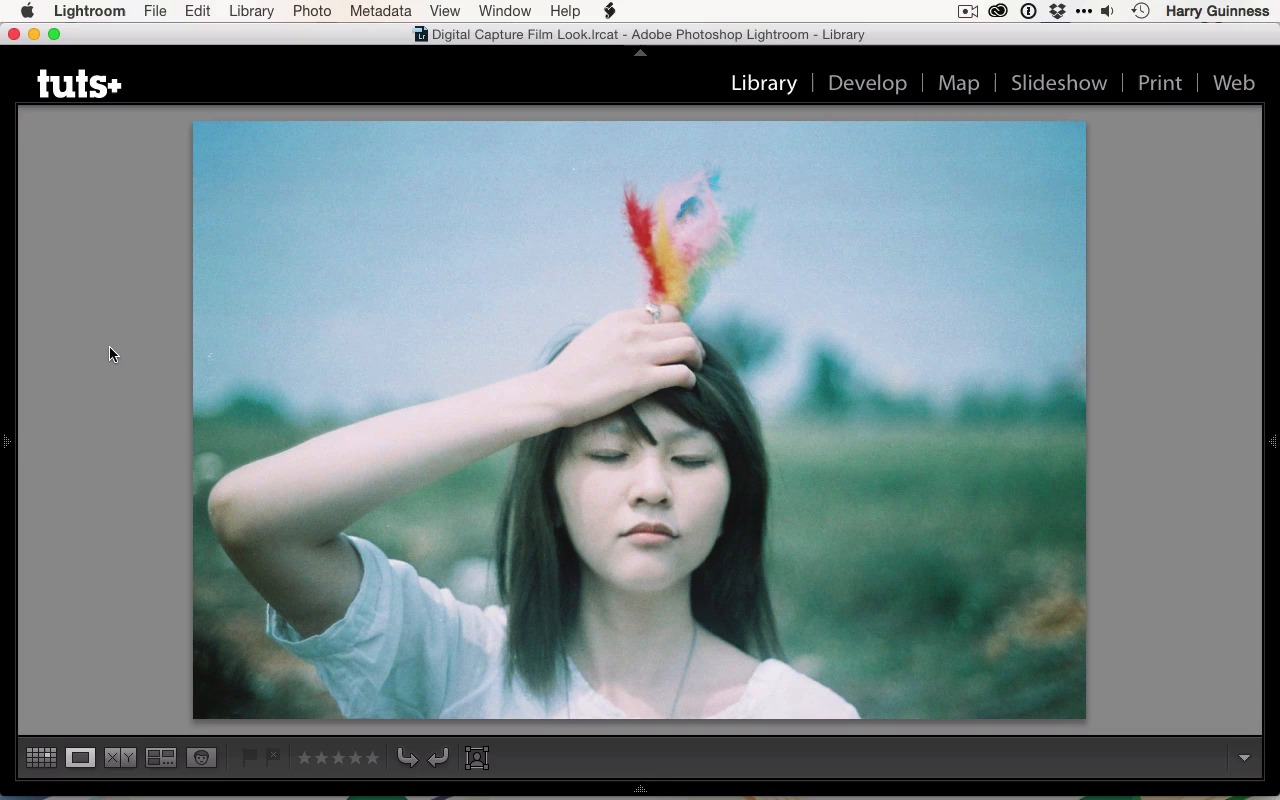Set rating to two stars
1280x800 pixels.
tap(322, 758)
